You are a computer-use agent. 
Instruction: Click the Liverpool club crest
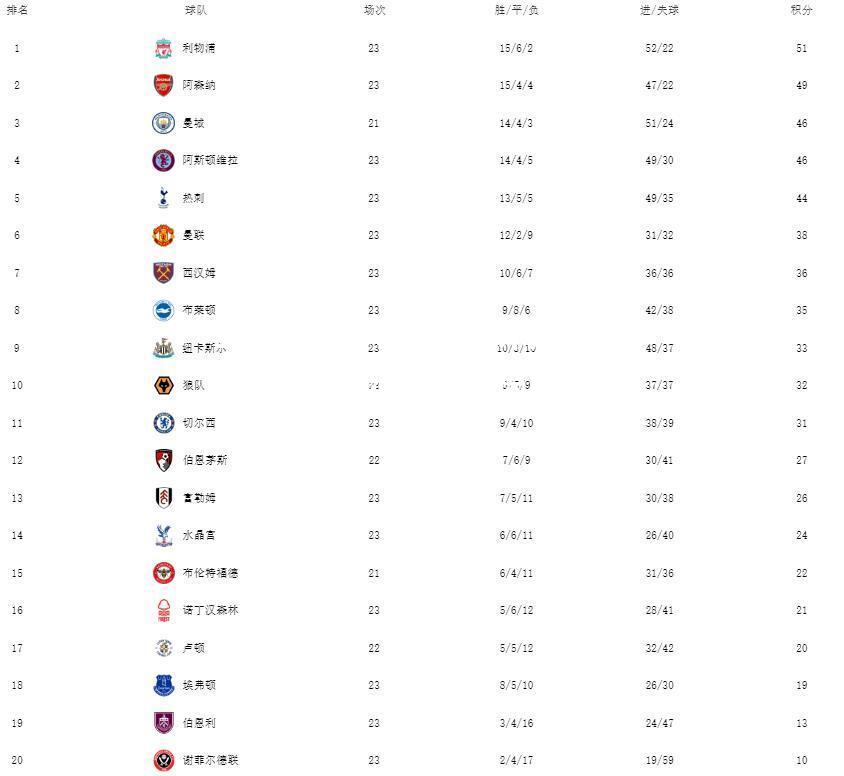click(x=163, y=48)
